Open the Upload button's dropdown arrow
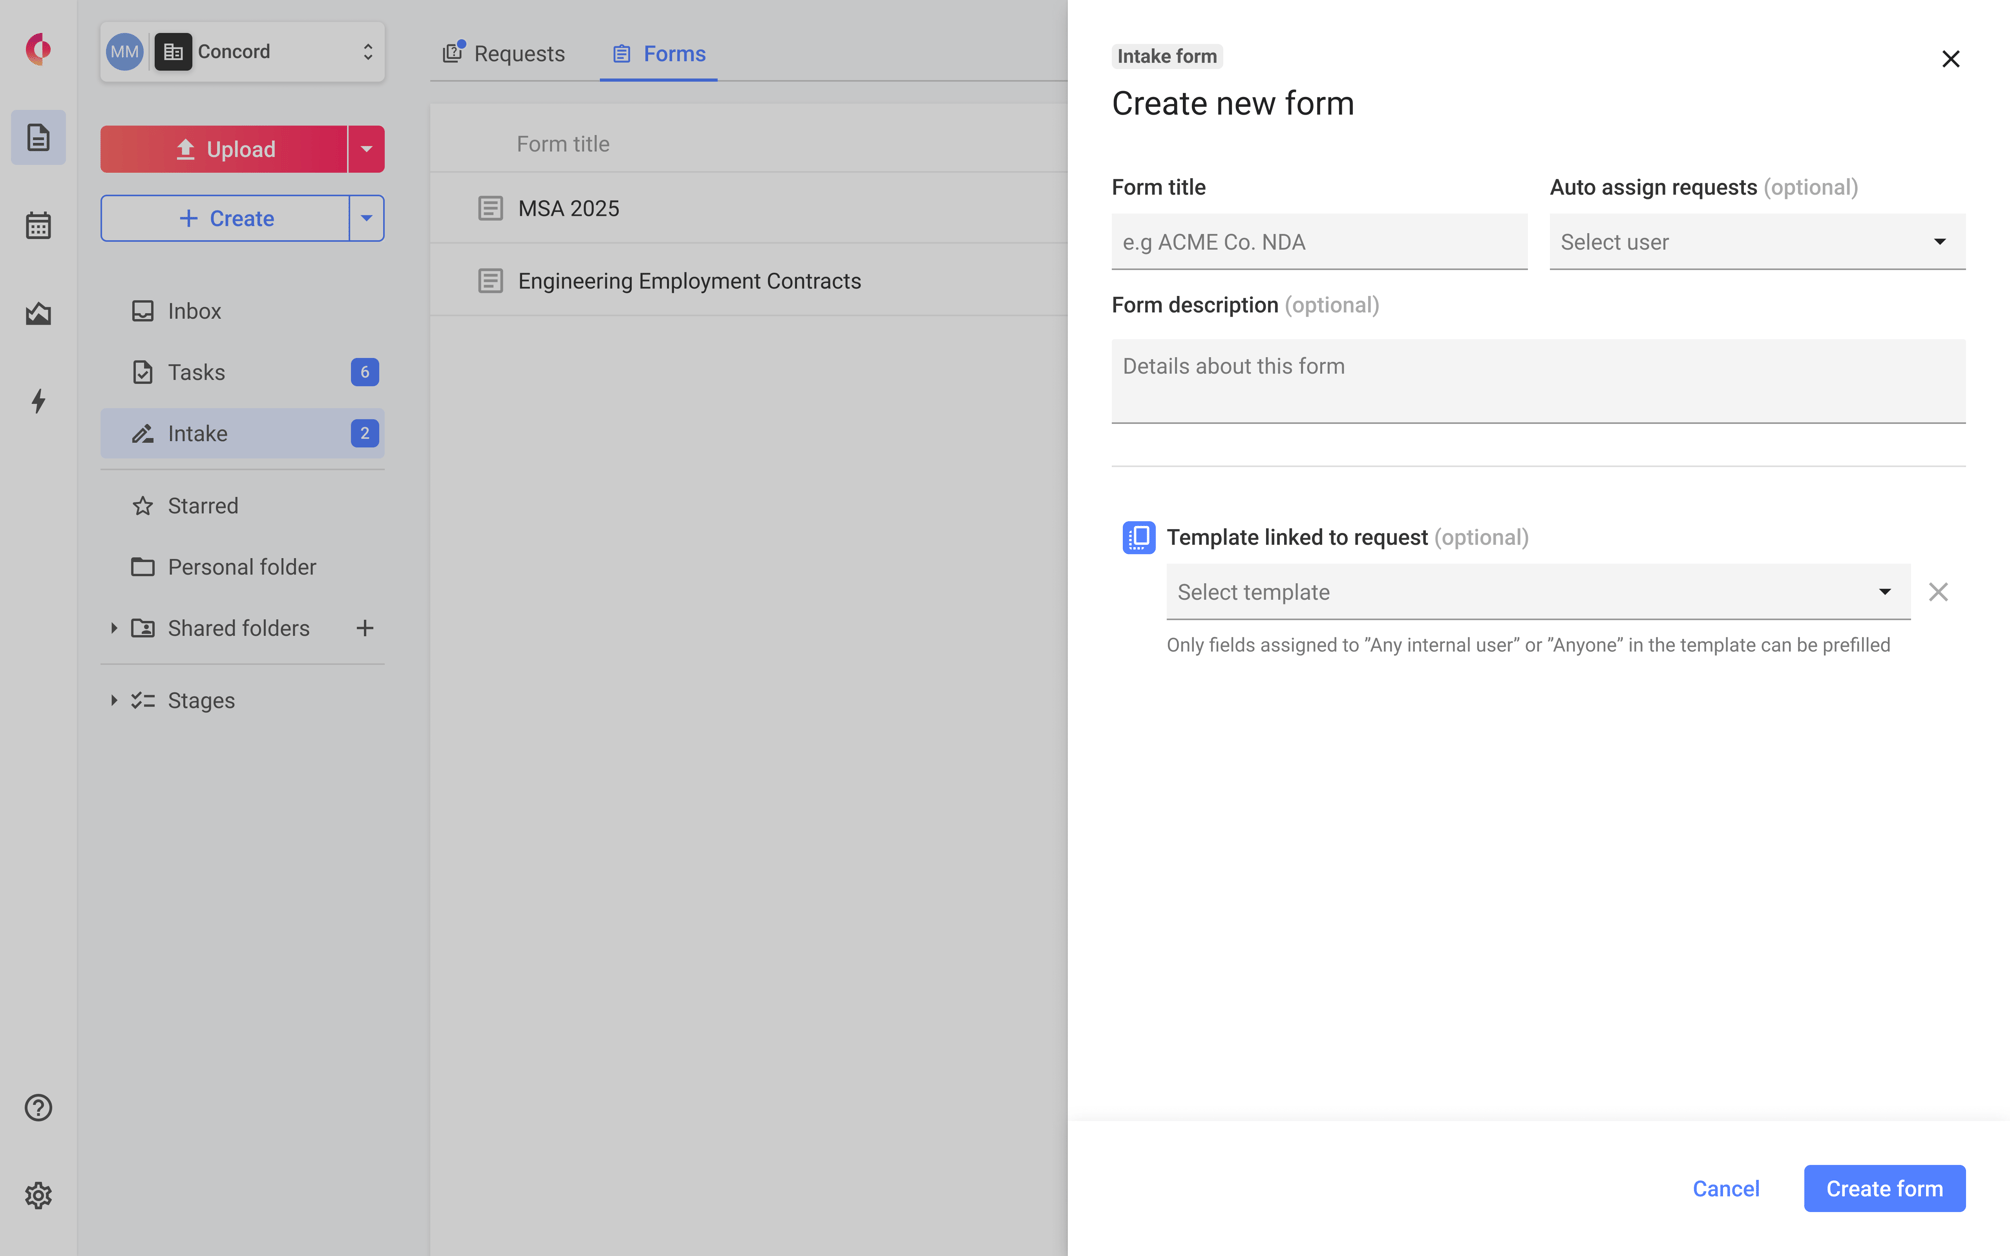2010x1256 pixels. [366, 148]
